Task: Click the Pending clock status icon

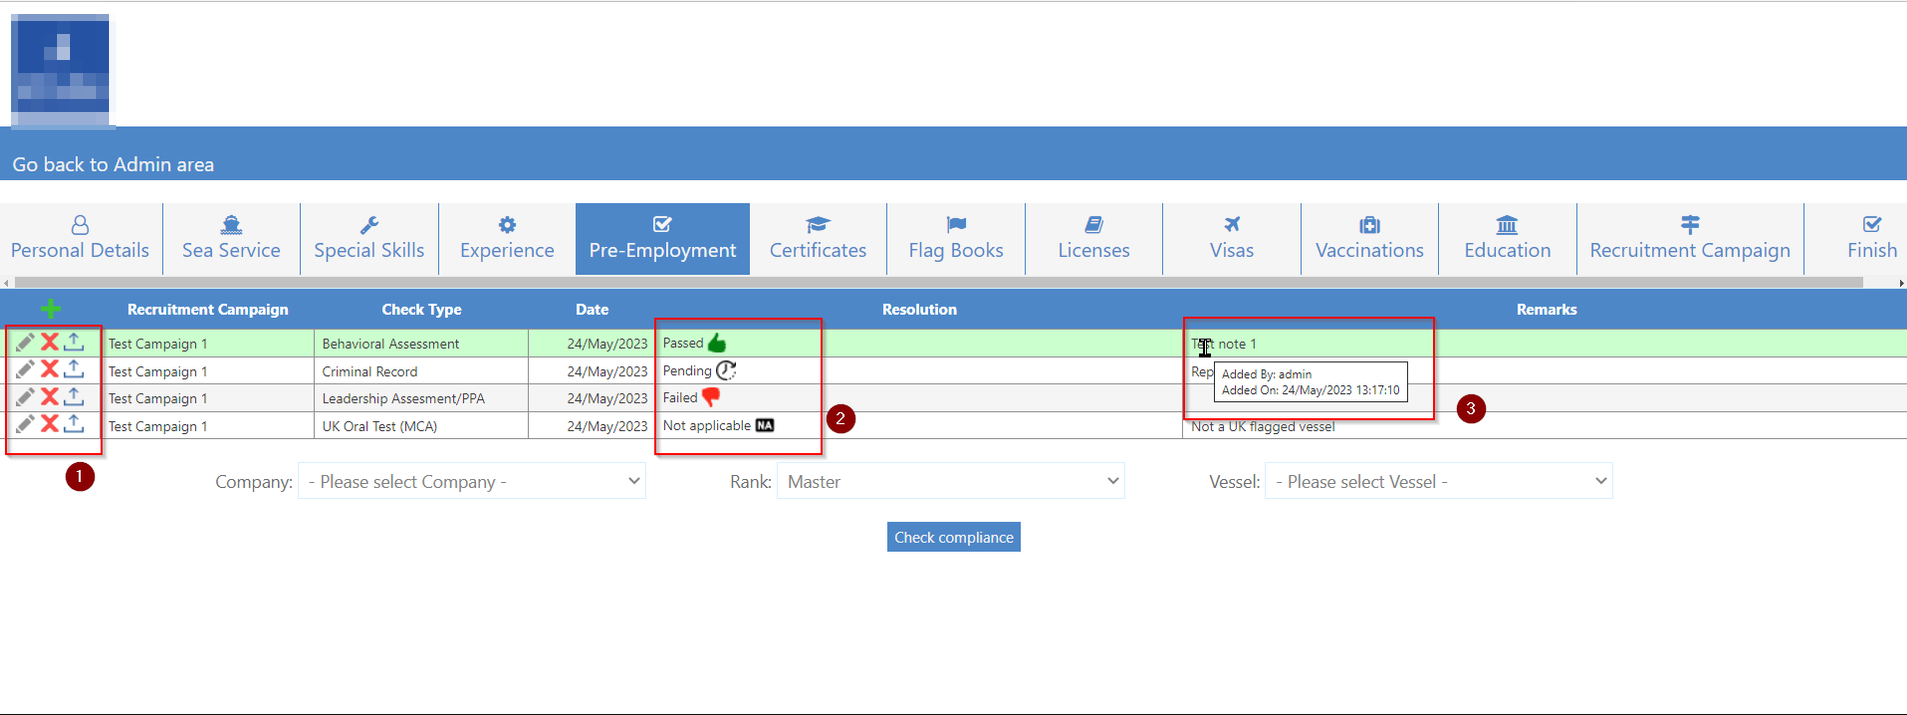Action: click(726, 370)
